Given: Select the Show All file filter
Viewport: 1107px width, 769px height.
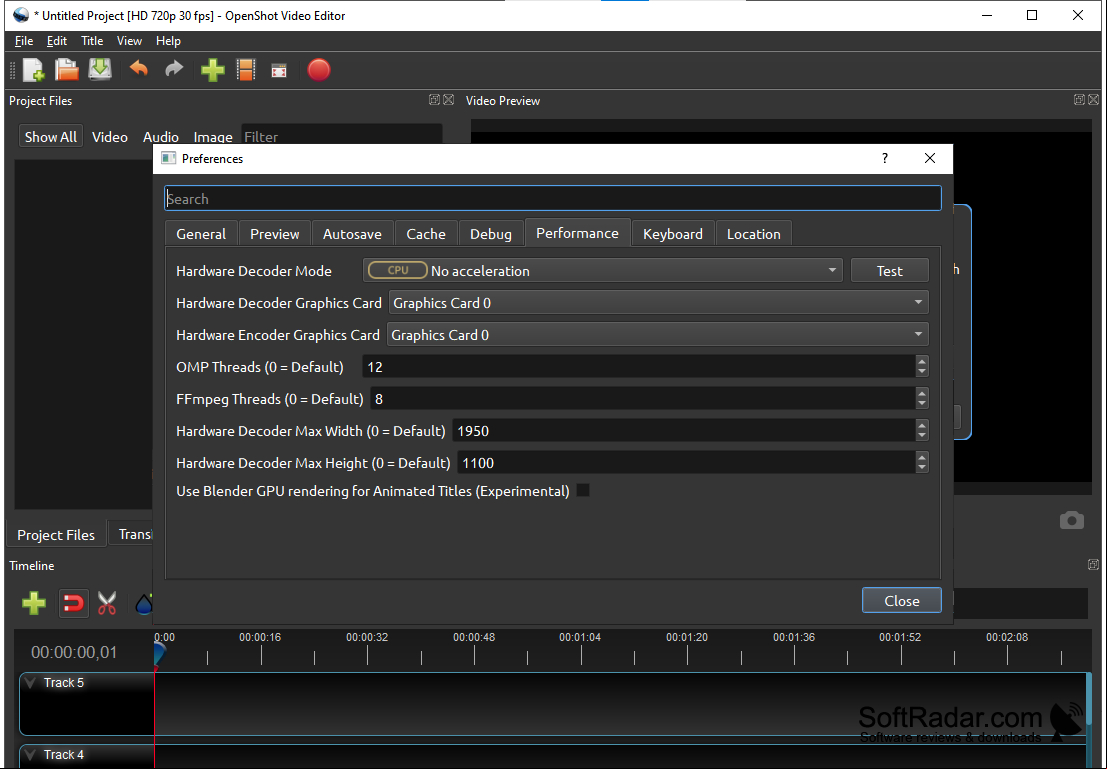Looking at the screenshot, I should coord(51,136).
